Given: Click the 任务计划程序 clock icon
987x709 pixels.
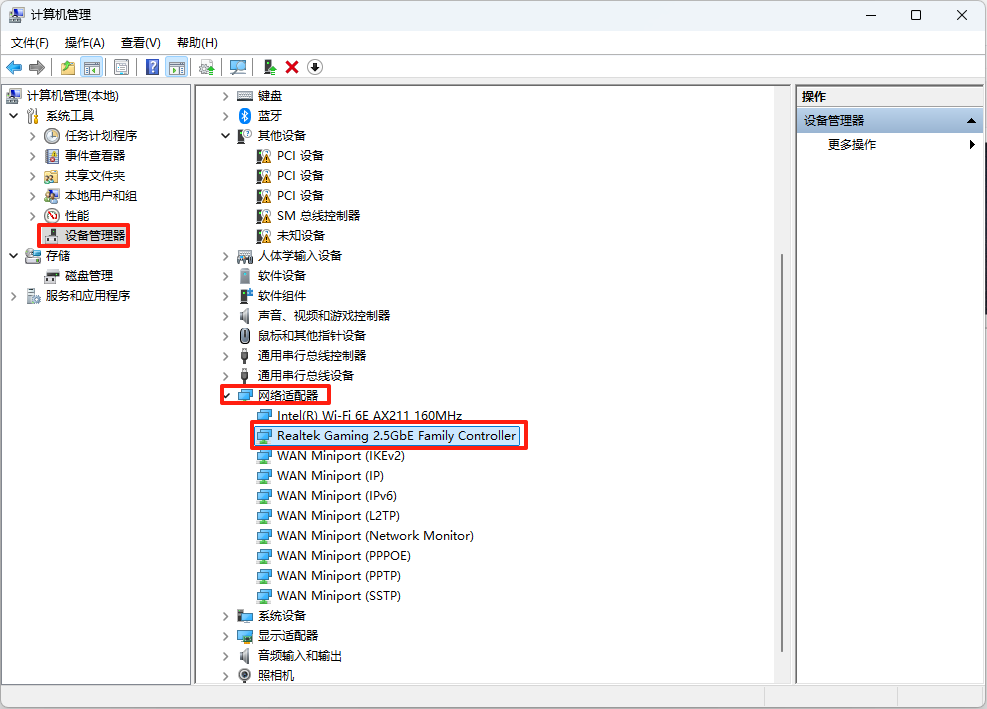Looking at the screenshot, I should point(52,136).
